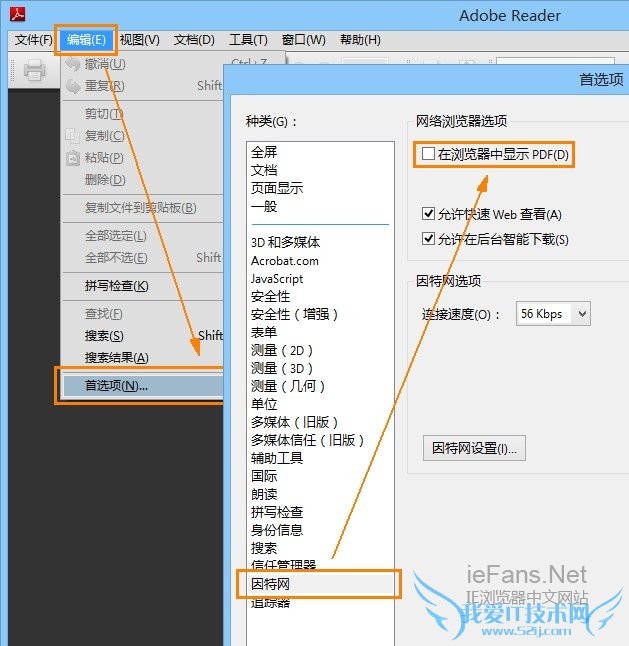Open the 文档(D) menu
Viewport: 629px width, 646px height.
pos(194,40)
